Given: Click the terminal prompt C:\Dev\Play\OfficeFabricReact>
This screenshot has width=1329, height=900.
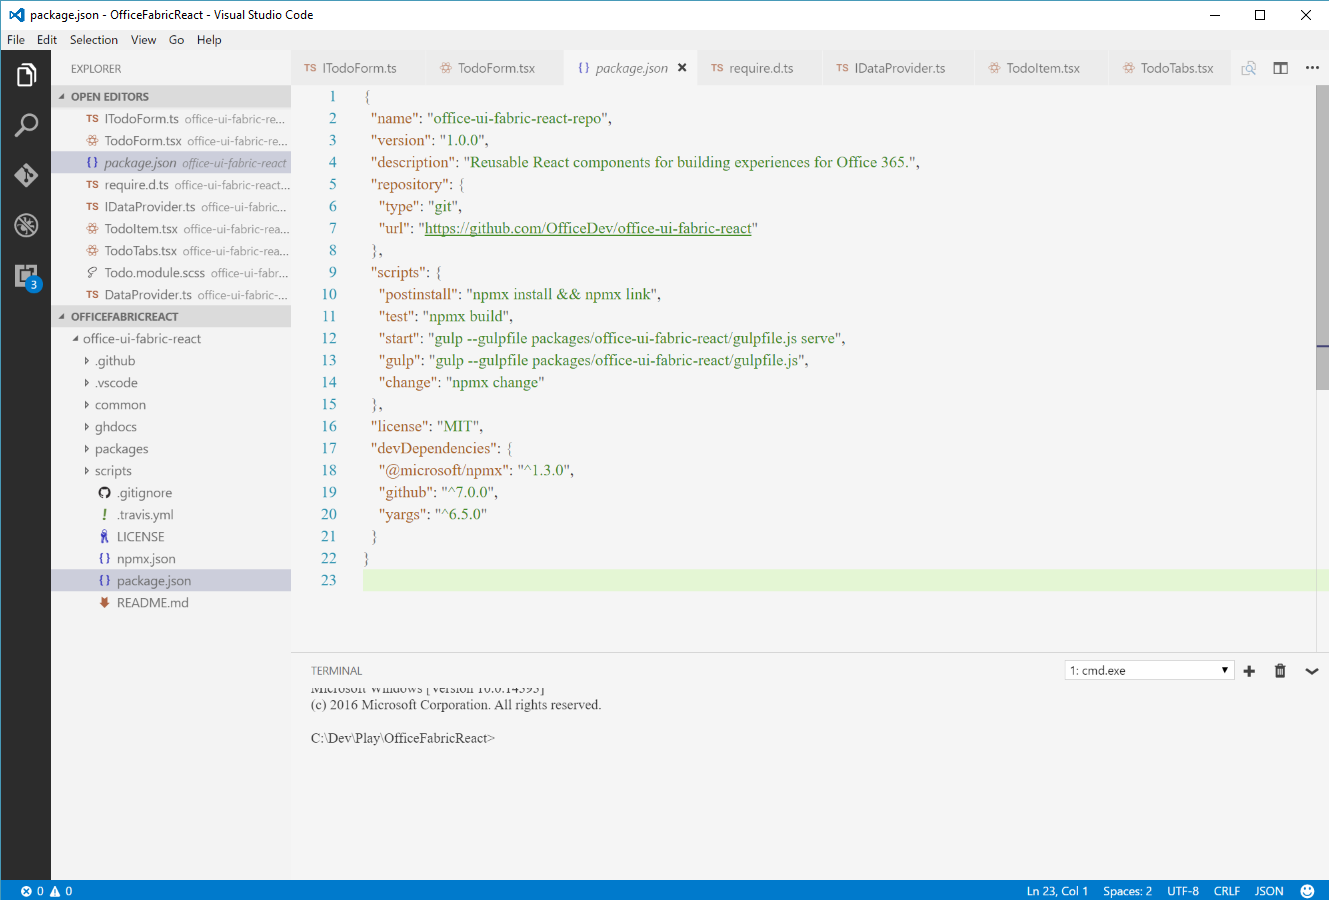Looking at the screenshot, I should pyautogui.click(x=403, y=738).
